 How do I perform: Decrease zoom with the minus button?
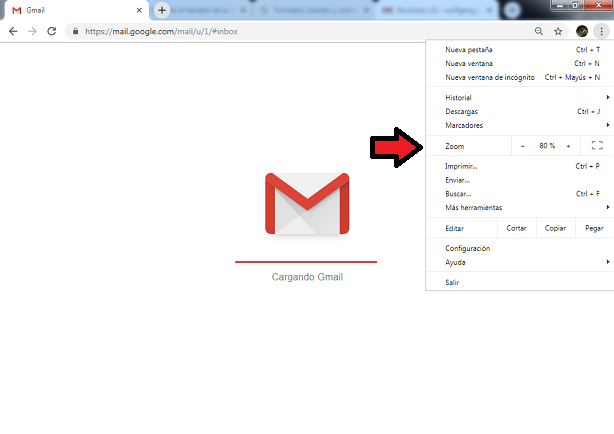pos(523,146)
